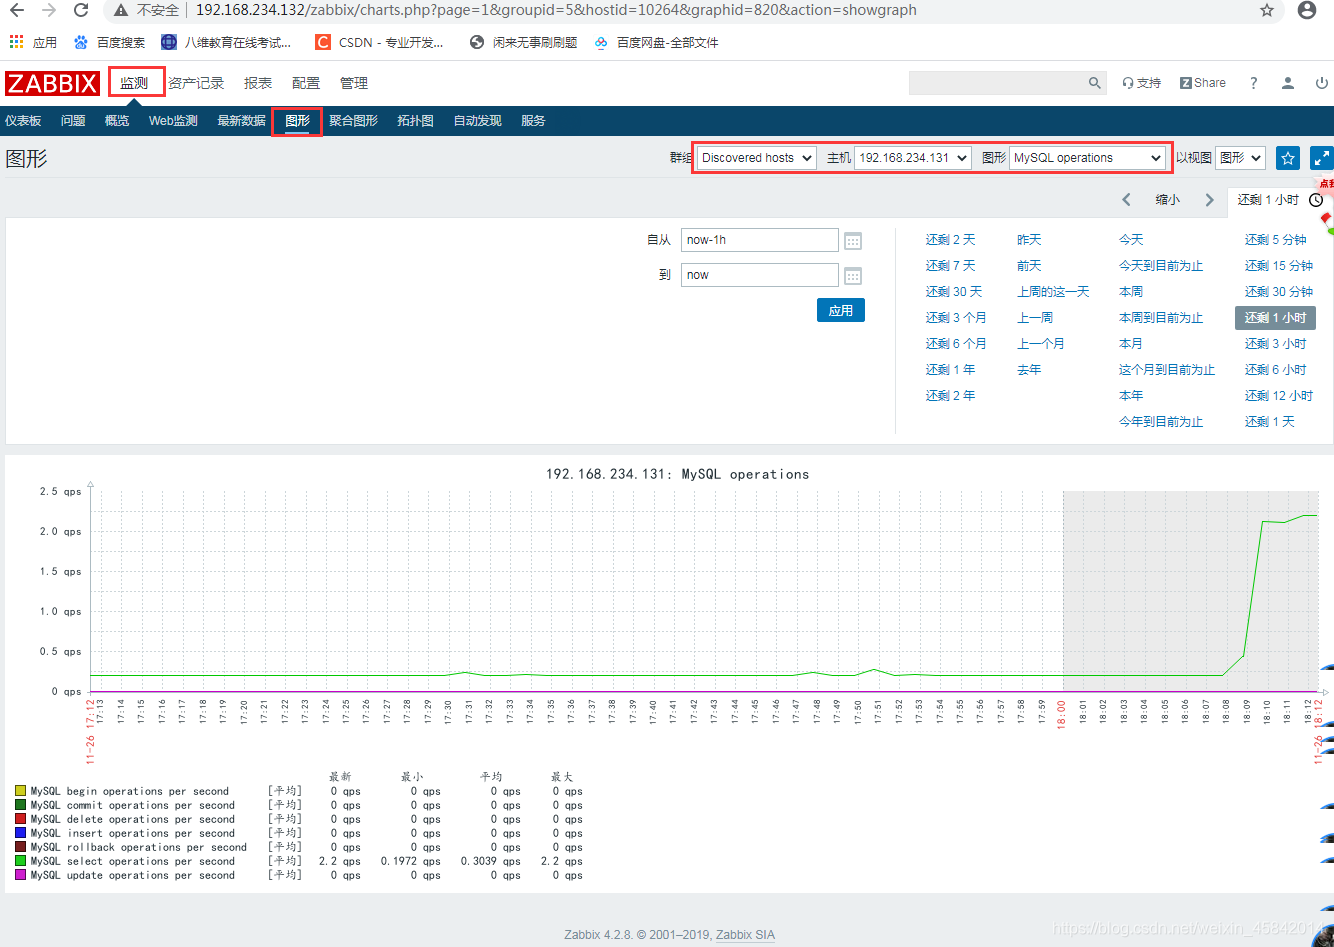Click the 自从 now-1h input field

tap(760, 240)
